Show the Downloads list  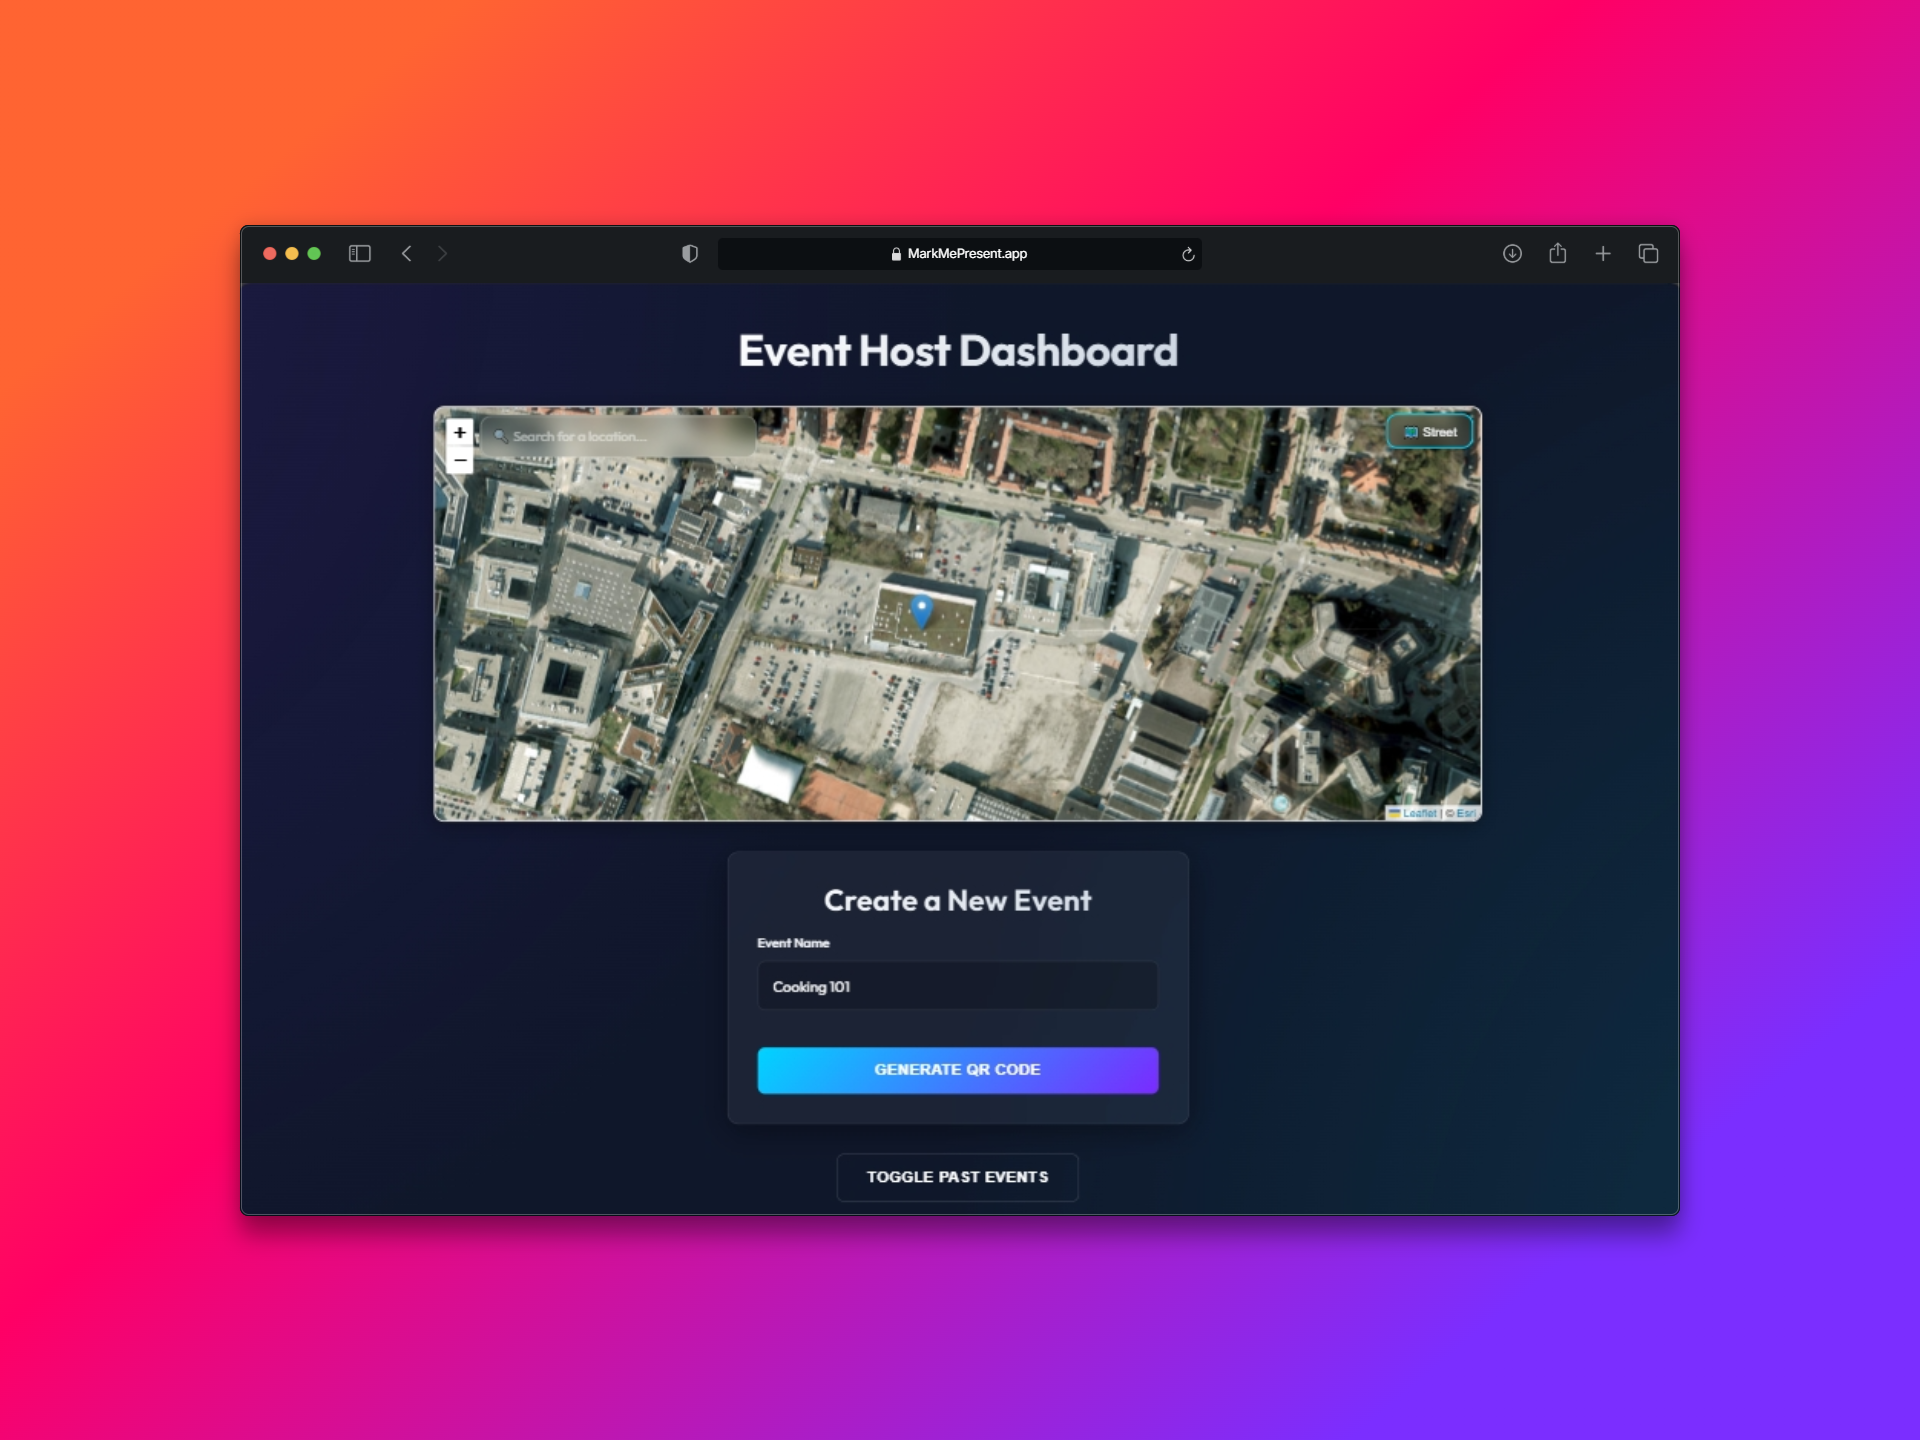coord(1512,254)
